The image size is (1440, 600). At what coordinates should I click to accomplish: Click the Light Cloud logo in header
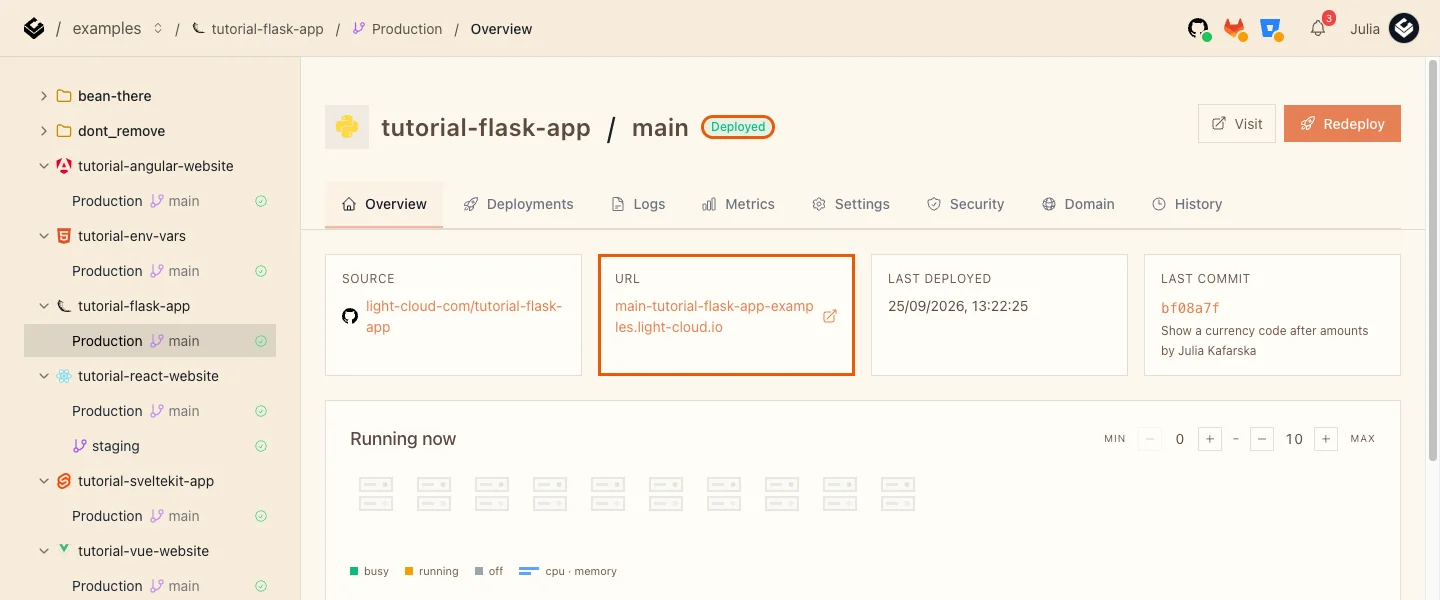(34, 29)
